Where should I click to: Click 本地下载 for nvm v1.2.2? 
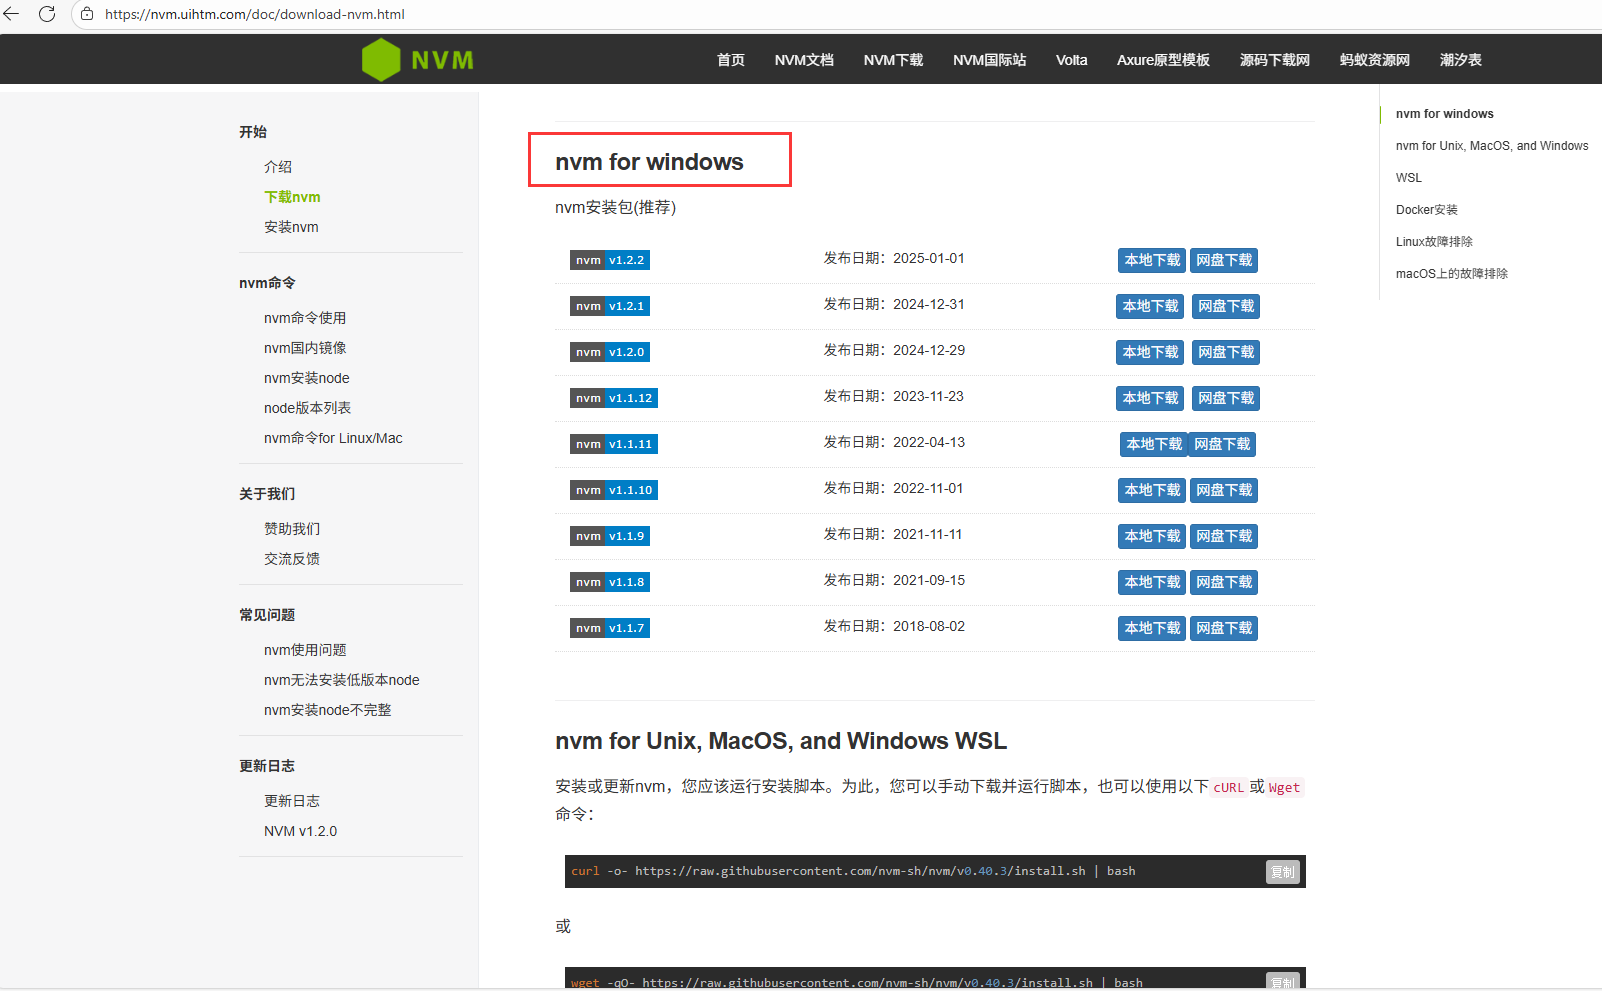1152,260
